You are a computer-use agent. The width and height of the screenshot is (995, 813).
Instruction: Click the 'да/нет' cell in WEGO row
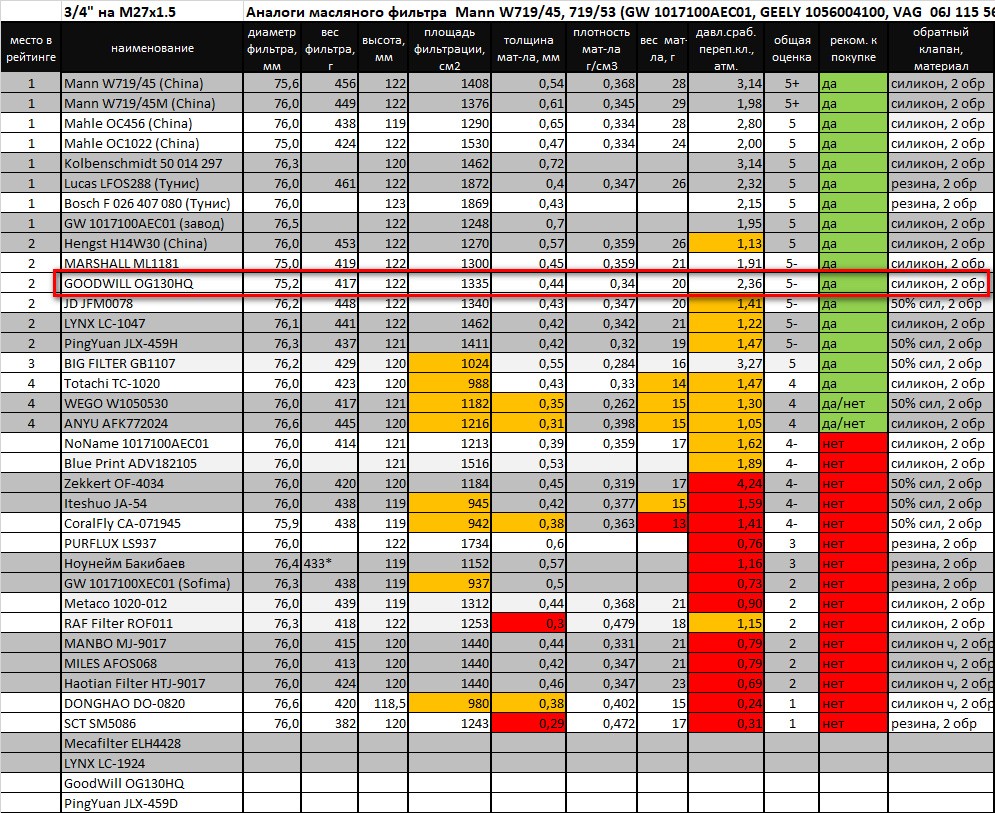click(x=853, y=403)
